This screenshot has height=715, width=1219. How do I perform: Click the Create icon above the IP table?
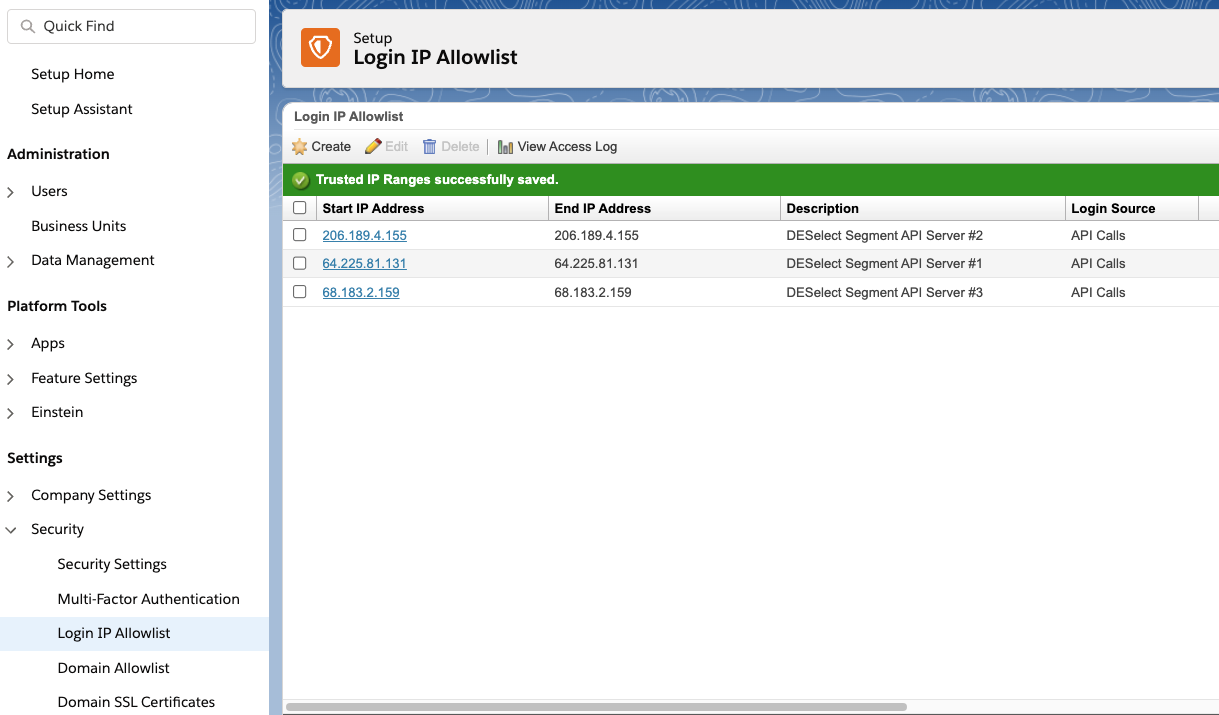[x=299, y=146]
